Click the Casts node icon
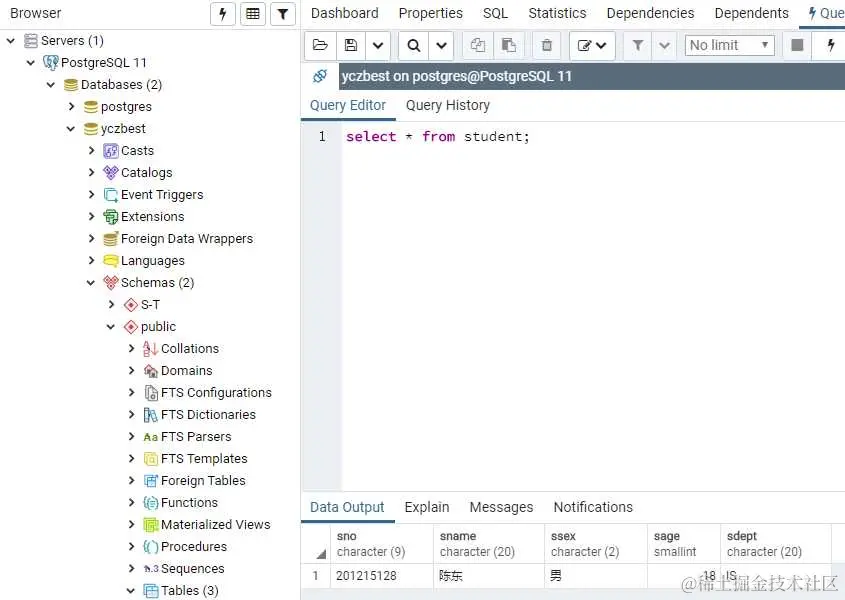 click(x=110, y=150)
